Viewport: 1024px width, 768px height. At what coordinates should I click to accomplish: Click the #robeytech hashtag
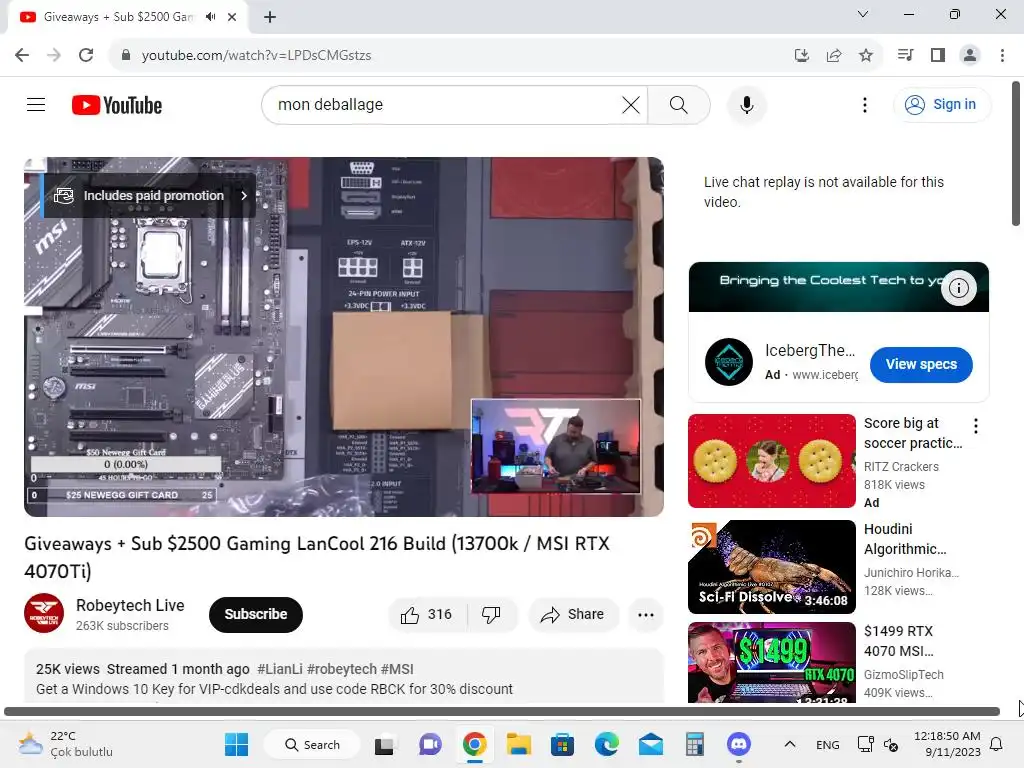coord(342,669)
